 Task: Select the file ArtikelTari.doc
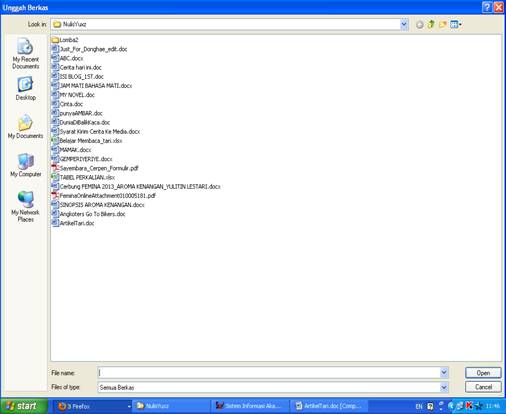pyautogui.click(x=73, y=223)
